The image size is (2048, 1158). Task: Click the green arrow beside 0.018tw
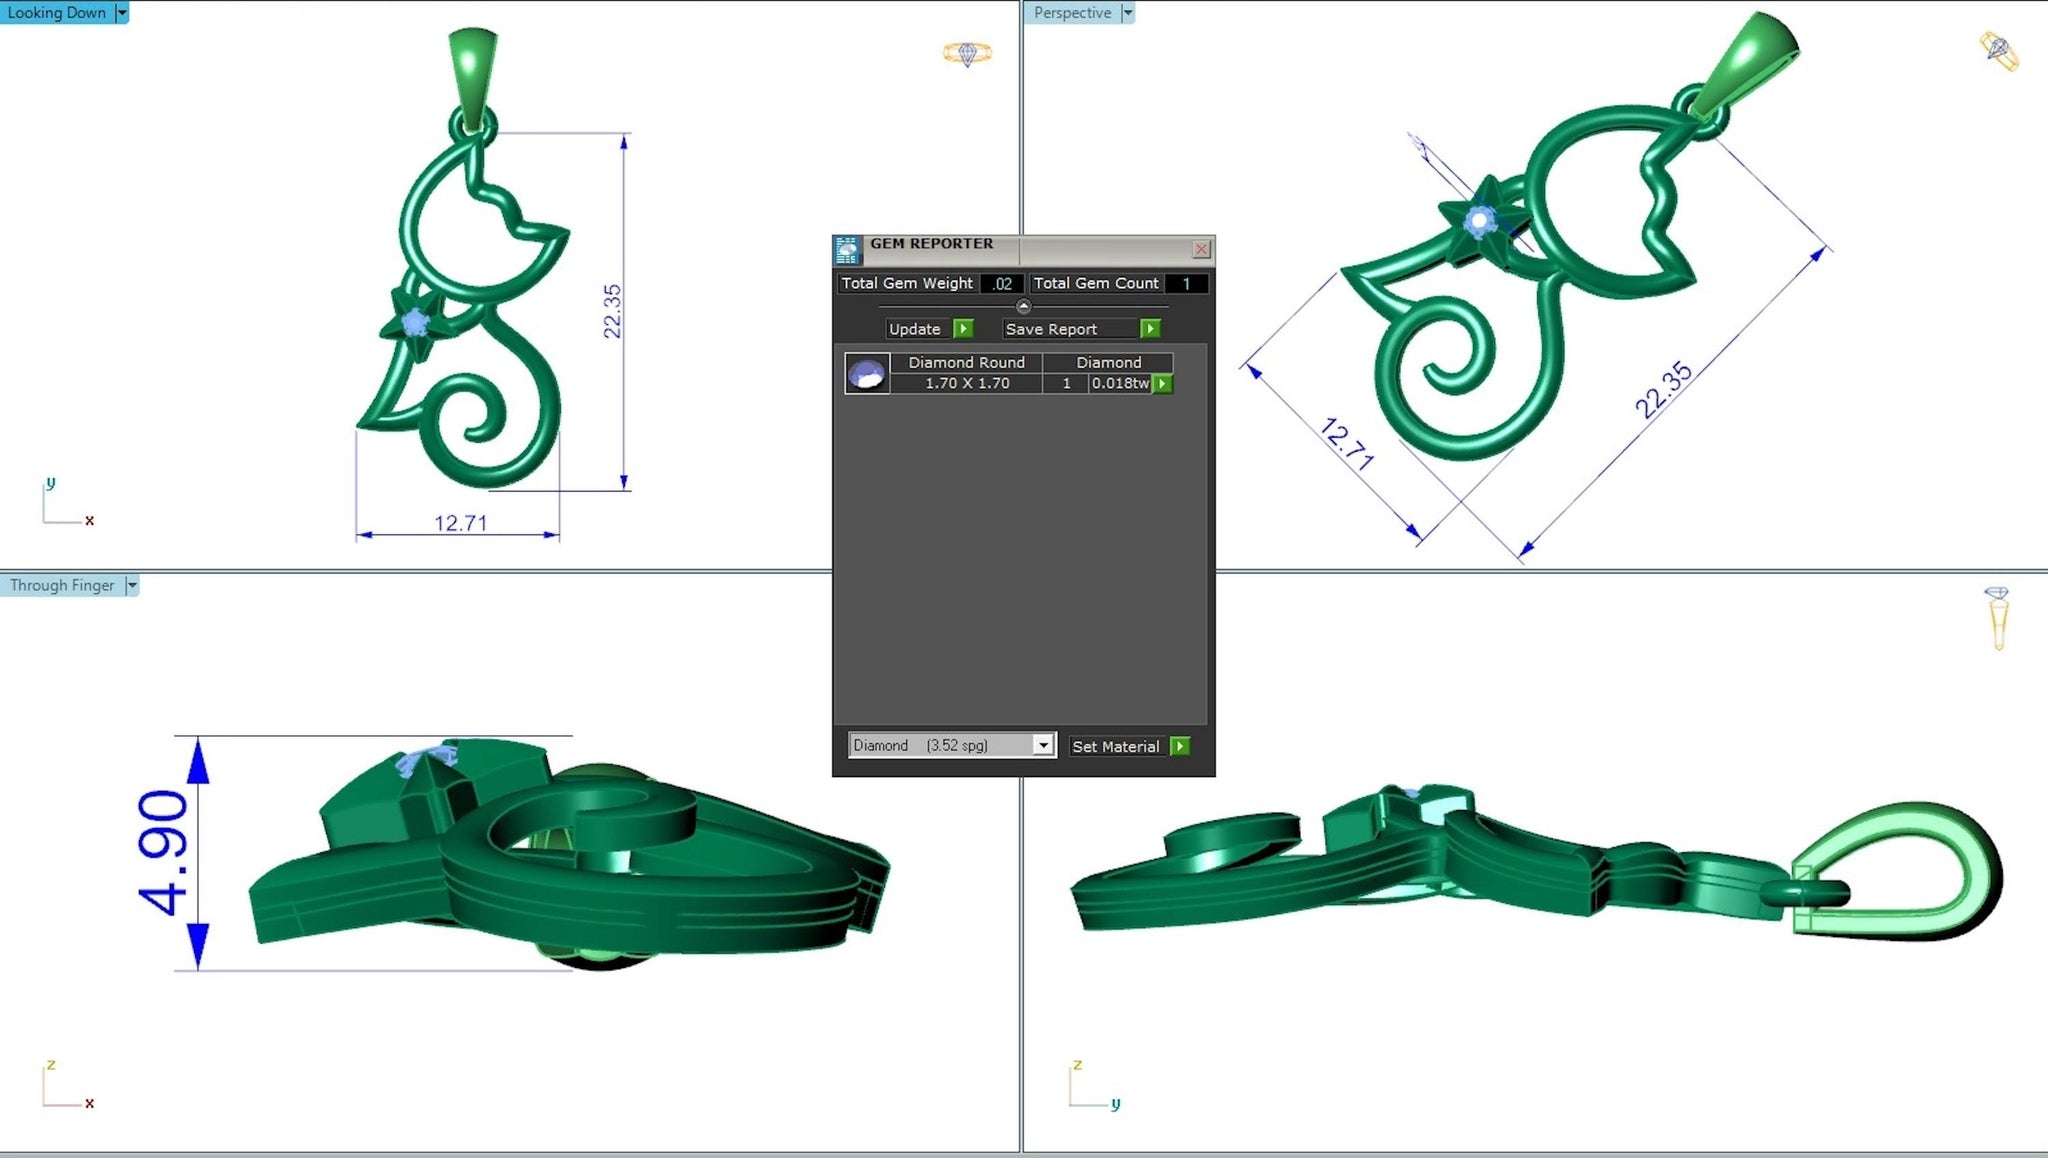pyautogui.click(x=1162, y=384)
